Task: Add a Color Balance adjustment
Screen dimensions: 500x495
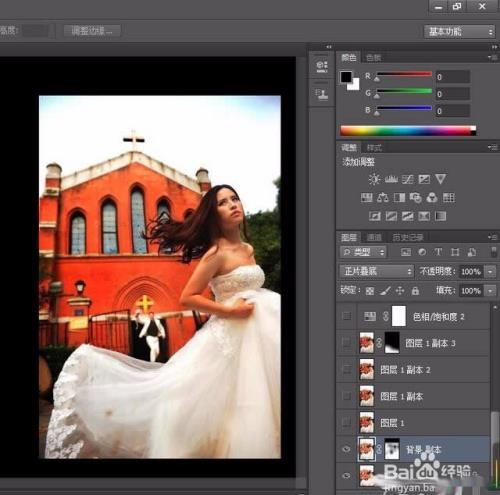Action: tap(383, 198)
